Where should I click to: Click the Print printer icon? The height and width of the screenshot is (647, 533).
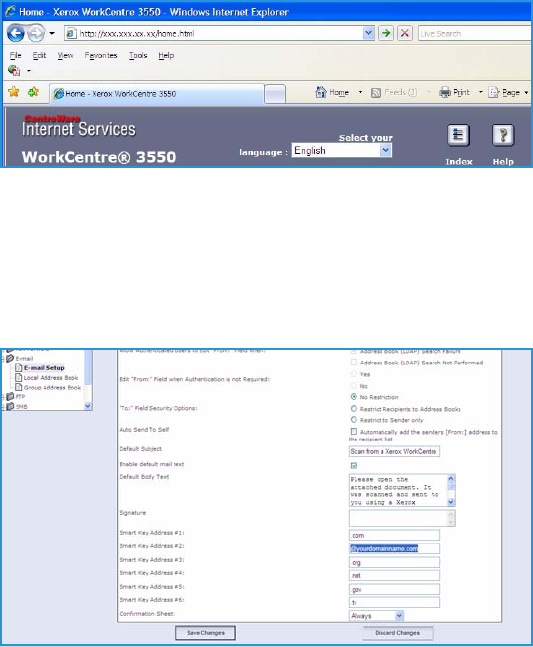pyautogui.click(x=445, y=92)
